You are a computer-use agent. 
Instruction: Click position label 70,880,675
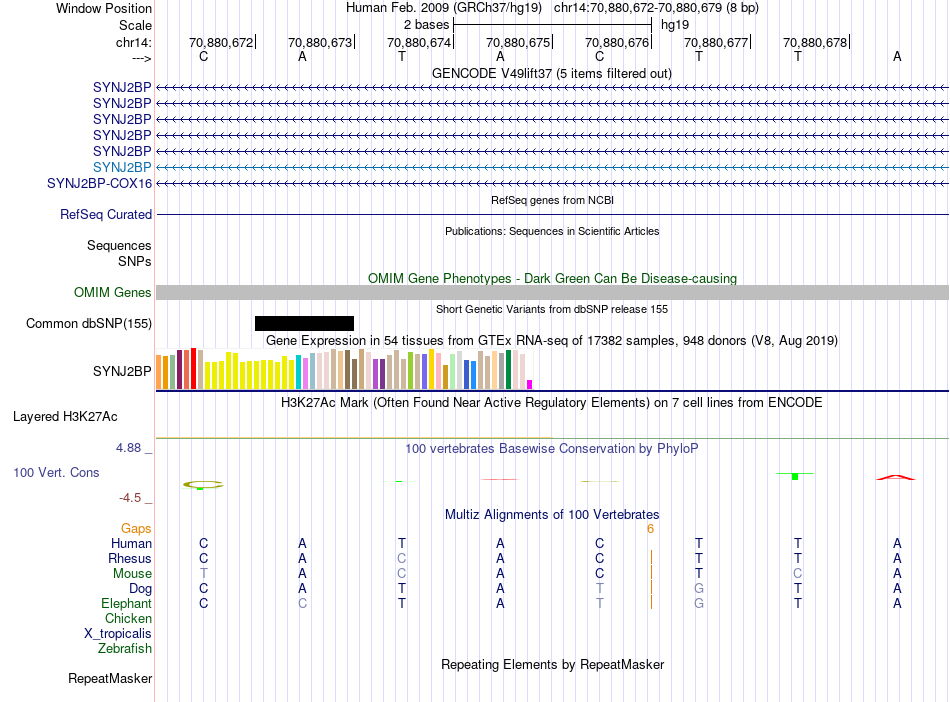click(518, 42)
